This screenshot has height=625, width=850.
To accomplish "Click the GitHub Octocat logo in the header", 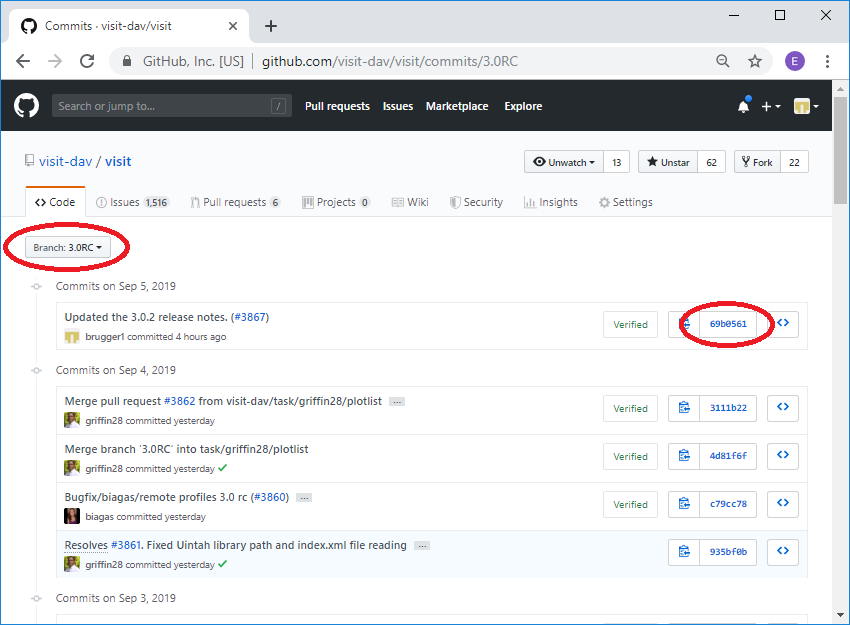I will tap(27, 106).
